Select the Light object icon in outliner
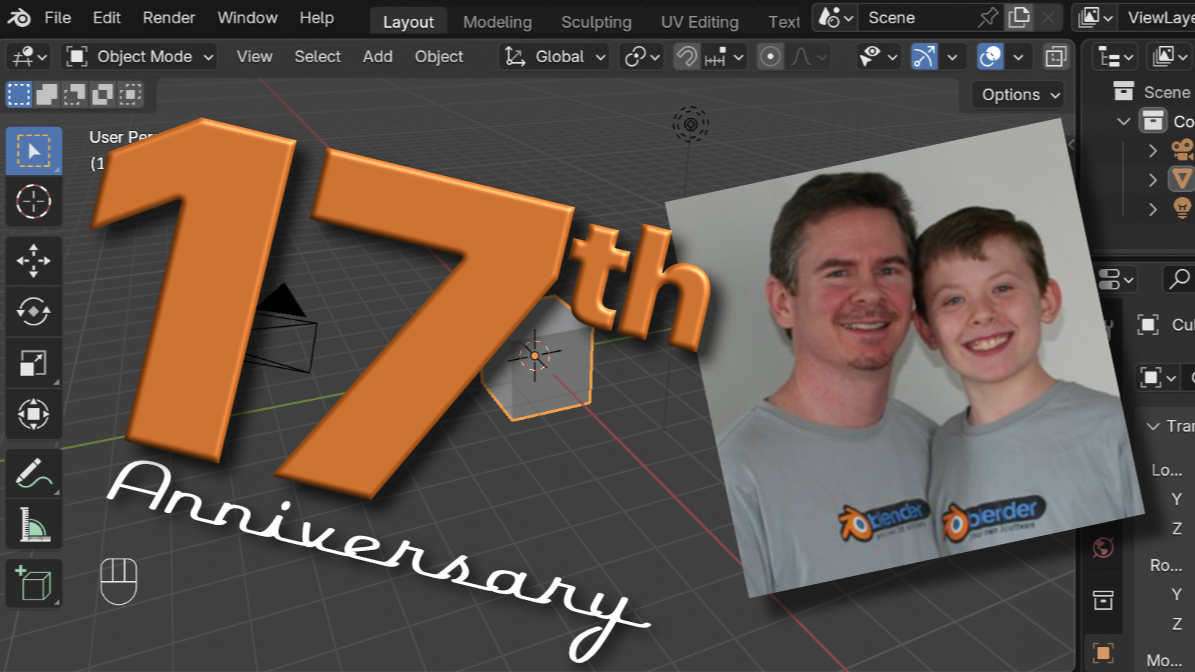1195x672 pixels. click(1182, 208)
